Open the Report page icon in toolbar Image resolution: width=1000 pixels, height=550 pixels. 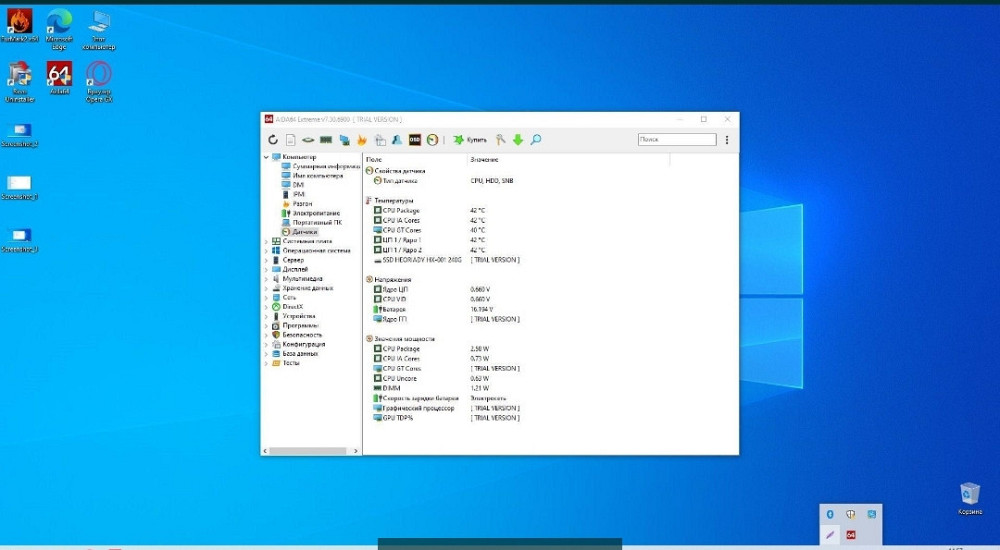[290, 140]
